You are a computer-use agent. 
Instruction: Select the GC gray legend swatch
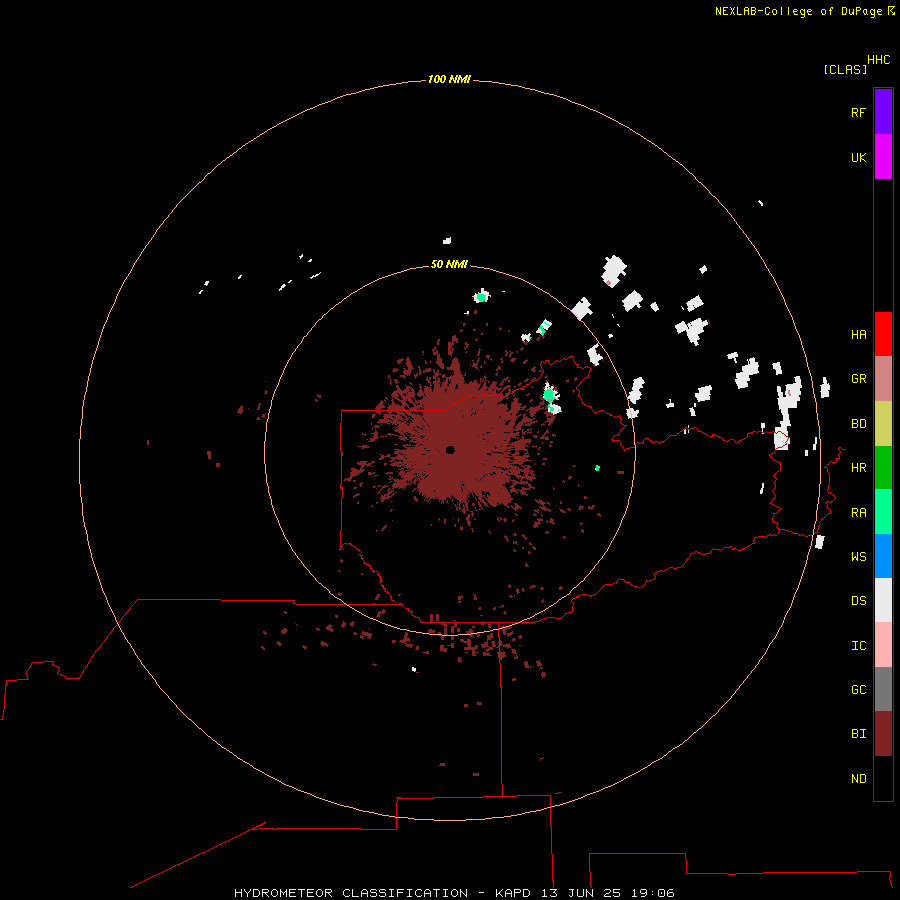click(x=883, y=689)
